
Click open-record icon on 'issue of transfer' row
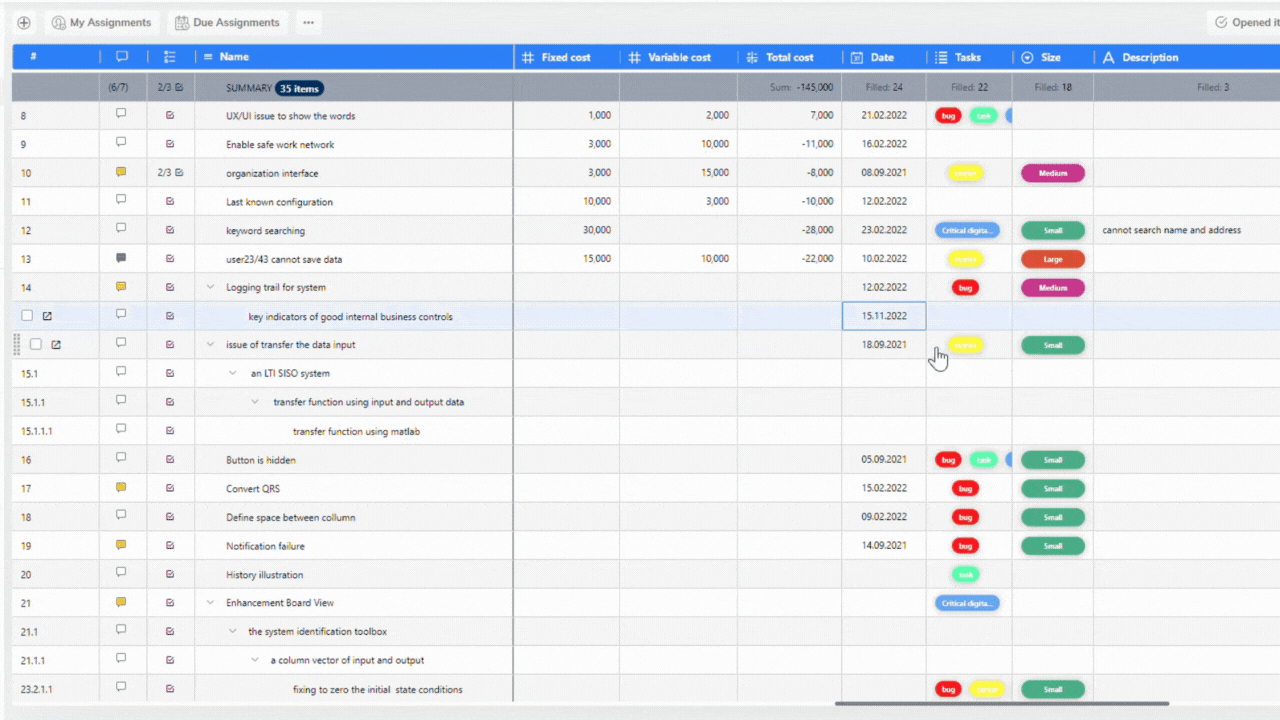(x=56, y=345)
